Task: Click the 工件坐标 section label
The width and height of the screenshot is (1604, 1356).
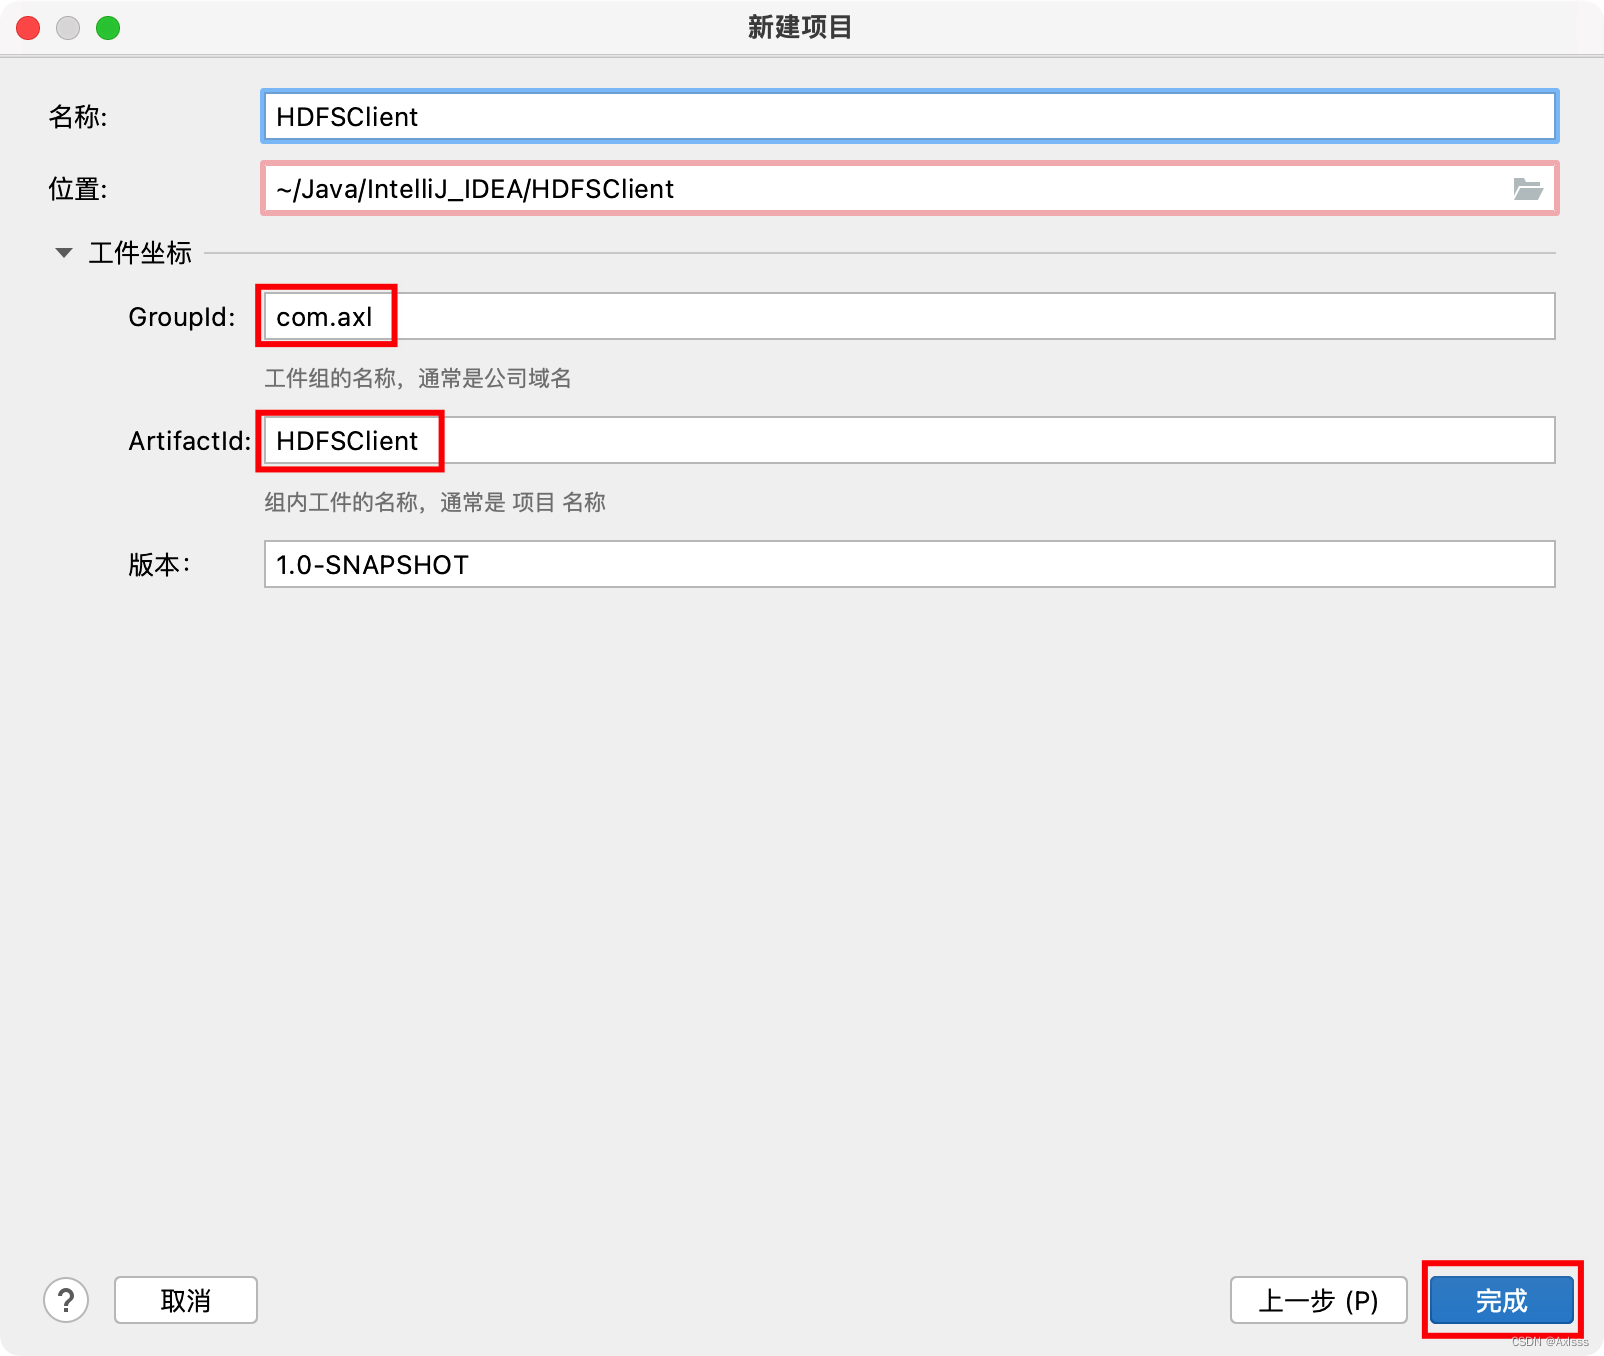Action: pyautogui.click(x=140, y=253)
